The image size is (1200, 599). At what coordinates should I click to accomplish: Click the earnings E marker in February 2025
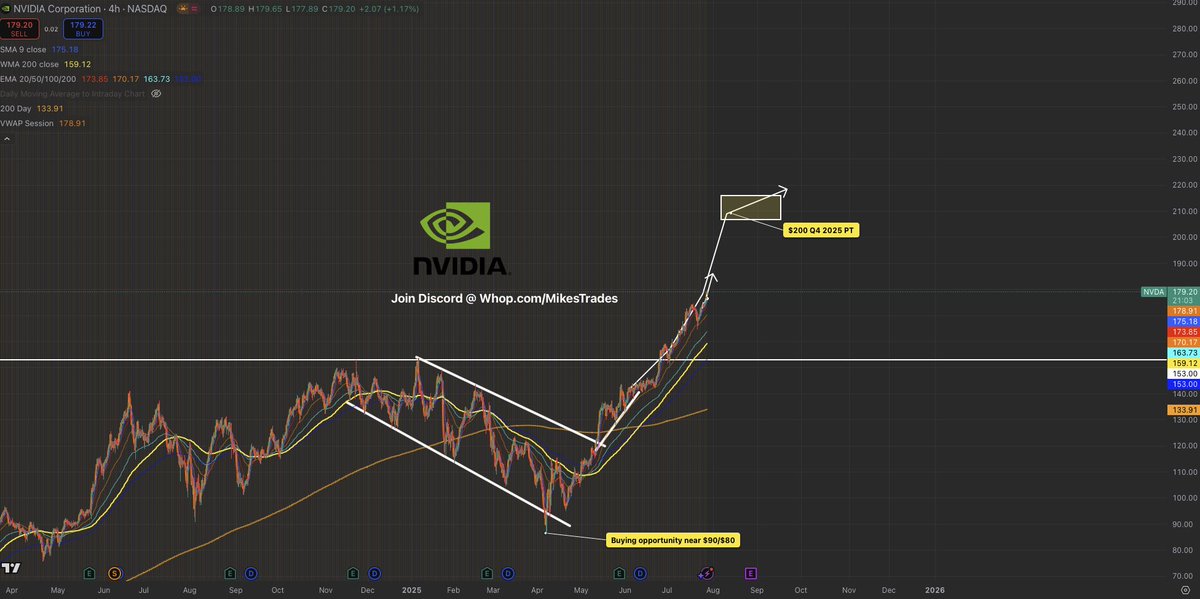[x=486, y=573]
